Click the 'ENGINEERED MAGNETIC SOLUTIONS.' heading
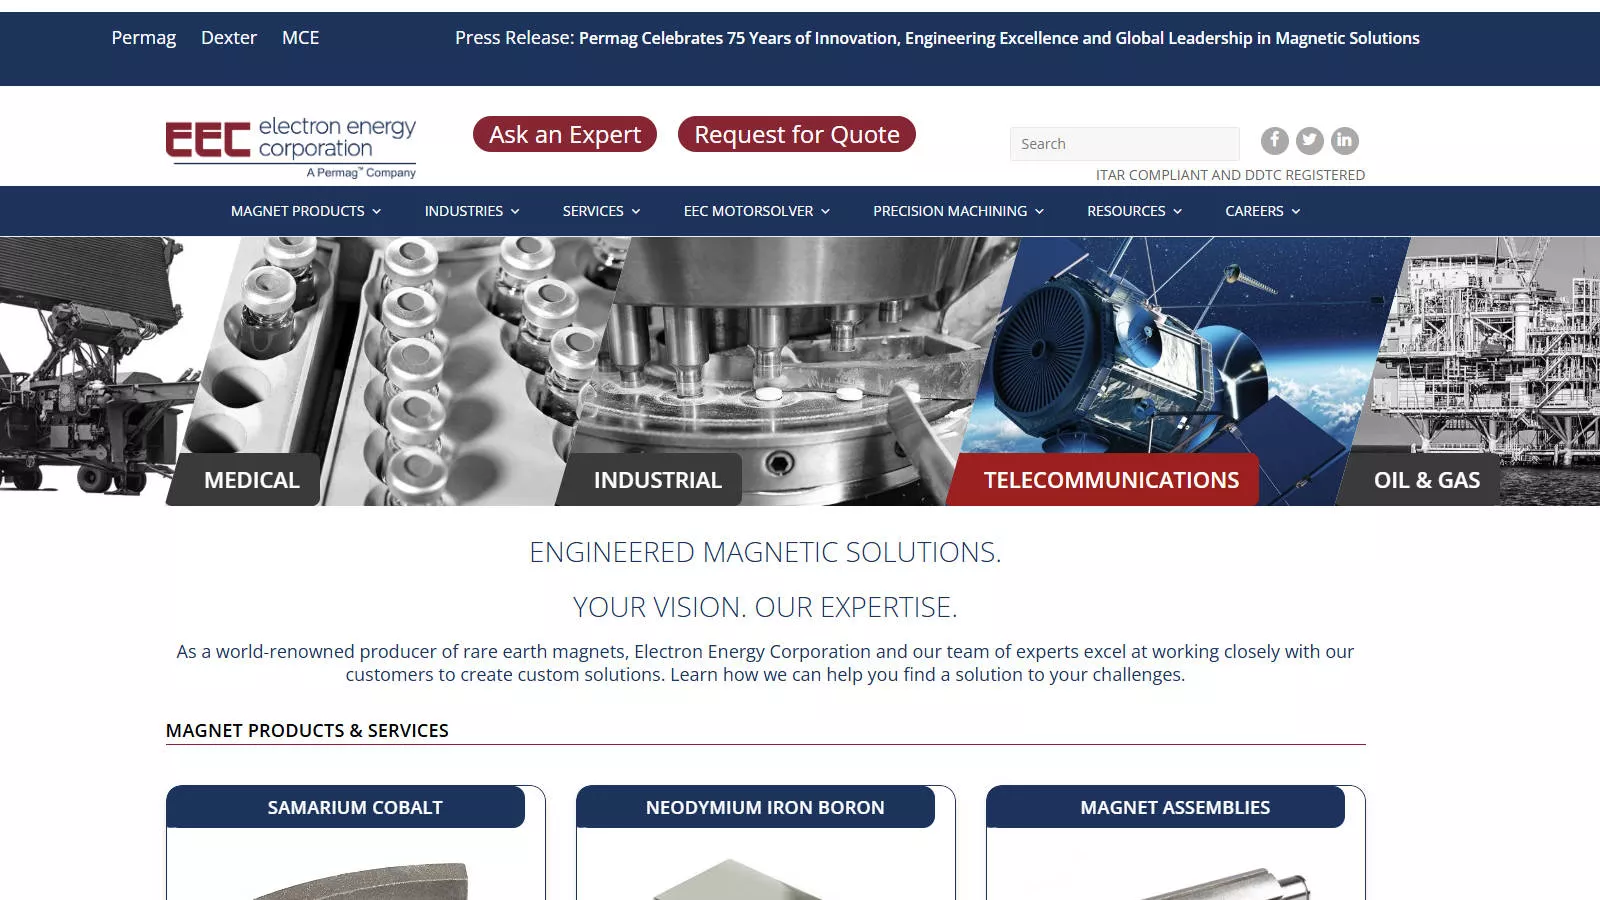Image resolution: width=1600 pixels, height=900 pixels. coord(765,552)
